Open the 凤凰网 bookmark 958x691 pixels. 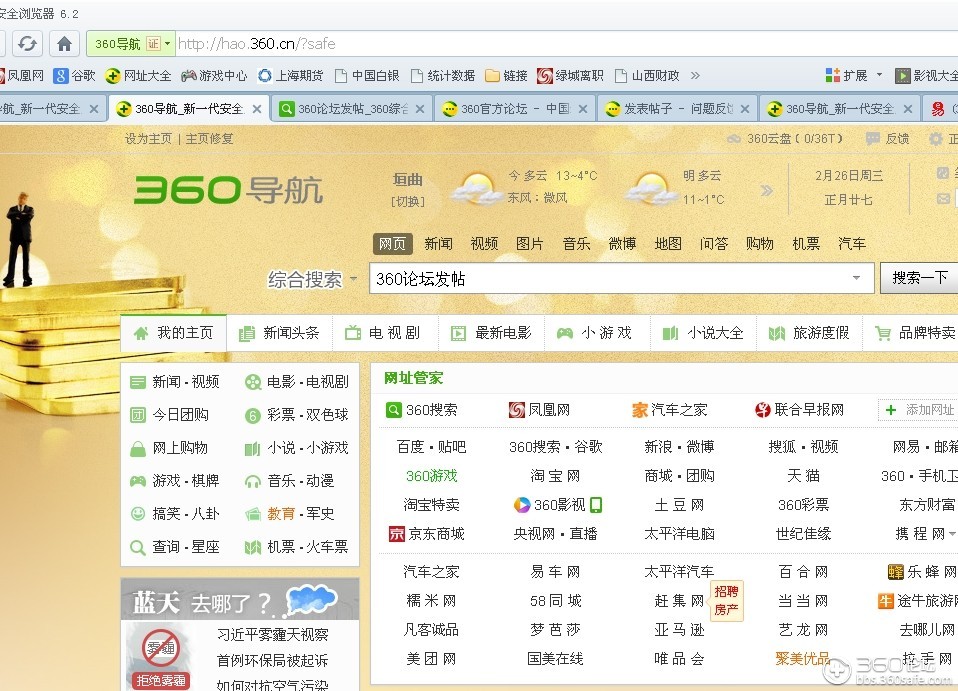point(22,76)
